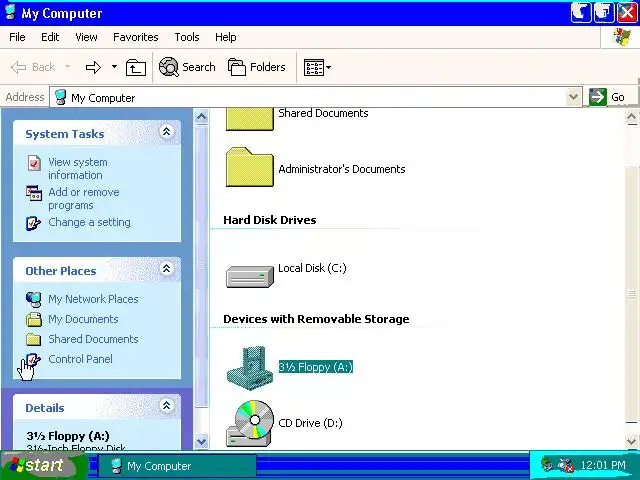Click the highlighted 3½ Floppy (A:) label
Image resolution: width=640 pixels, height=480 pixels.
(x=316, y=367)
